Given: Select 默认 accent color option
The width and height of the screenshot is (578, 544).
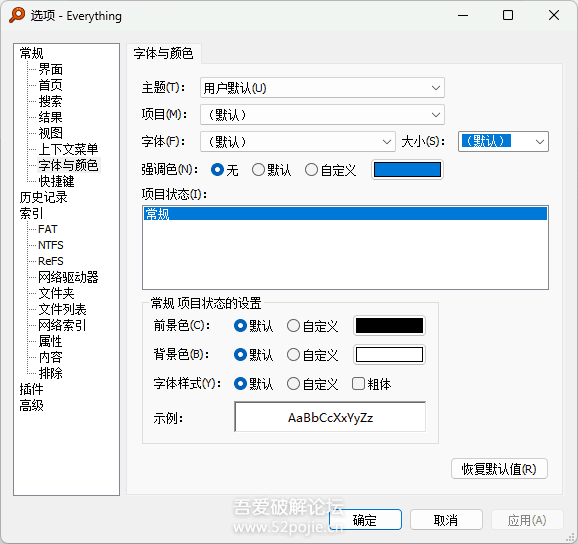Looking at the screenshot, I should coord(272,170).
